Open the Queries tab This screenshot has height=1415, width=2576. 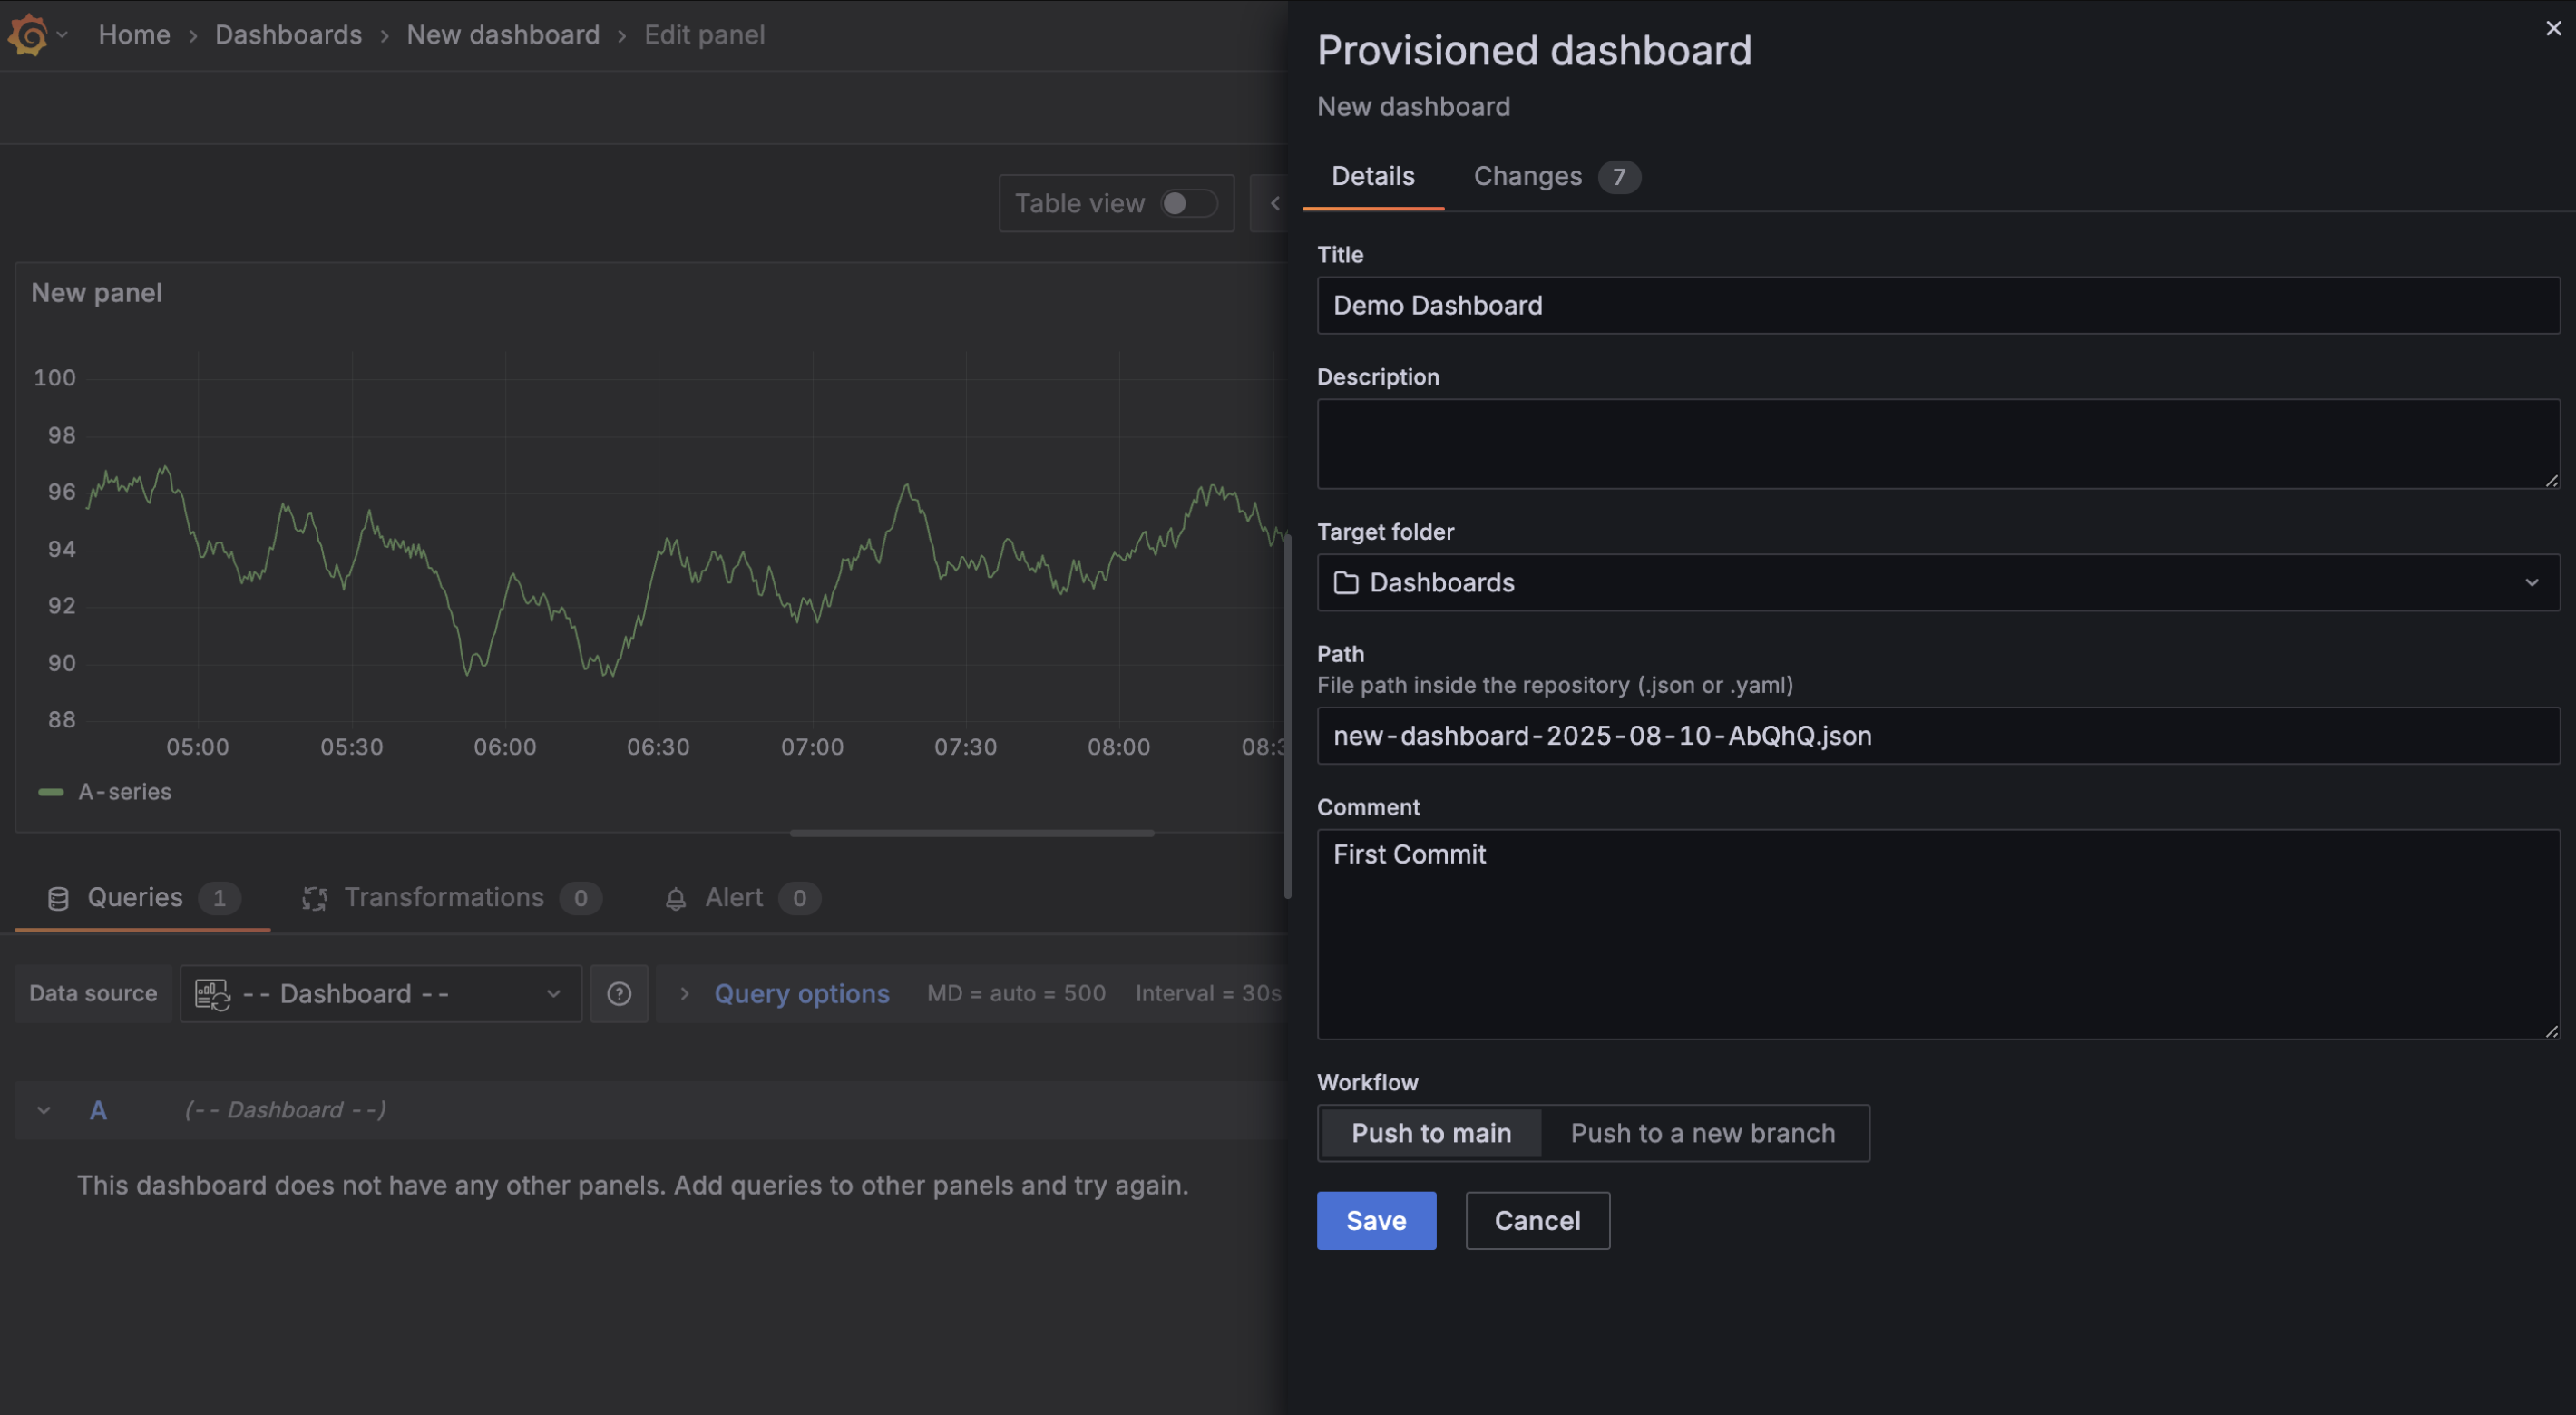point(142,897)
